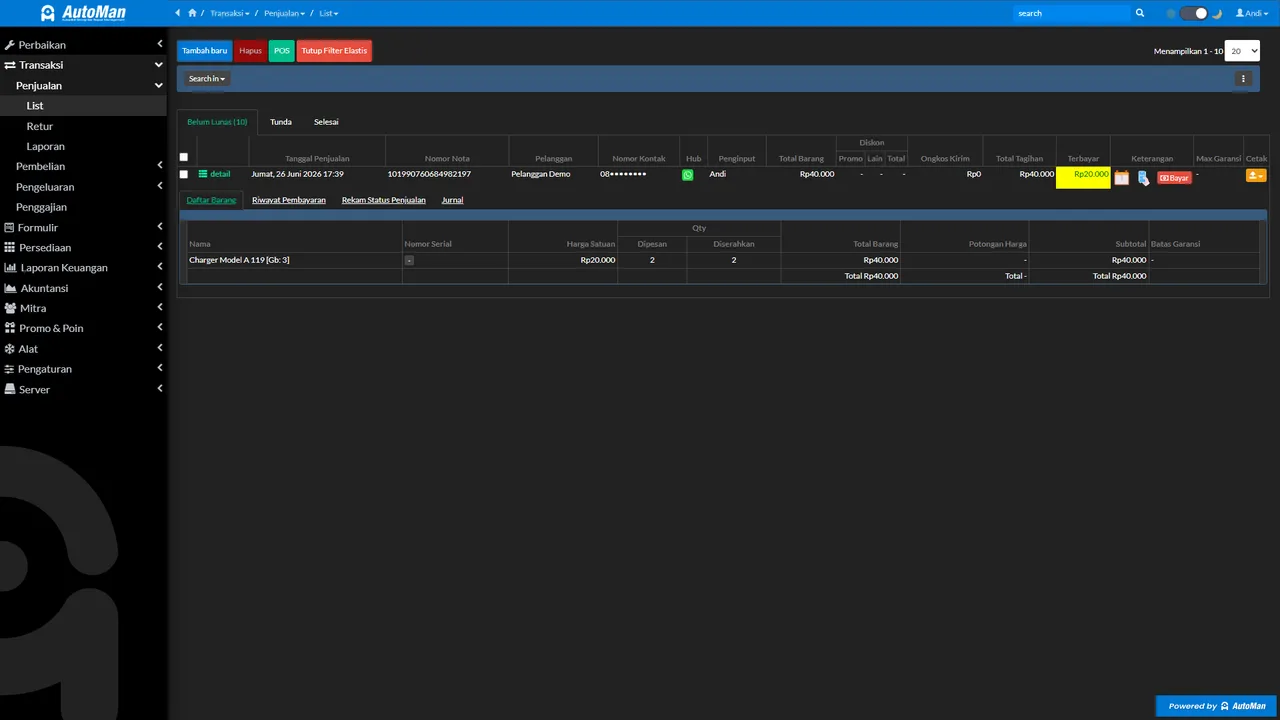Screen dimensions: 1280x720
Task: Click the document icon next to Bayar
Action: coord(1143,178)
